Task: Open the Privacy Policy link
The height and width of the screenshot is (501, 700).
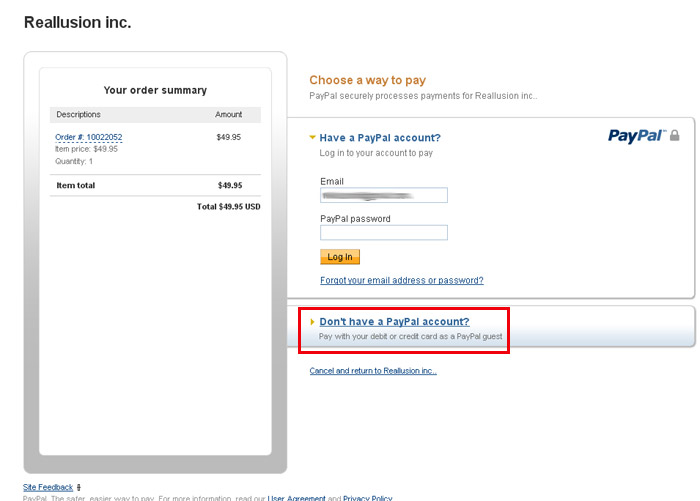Action: click(367, 498)
